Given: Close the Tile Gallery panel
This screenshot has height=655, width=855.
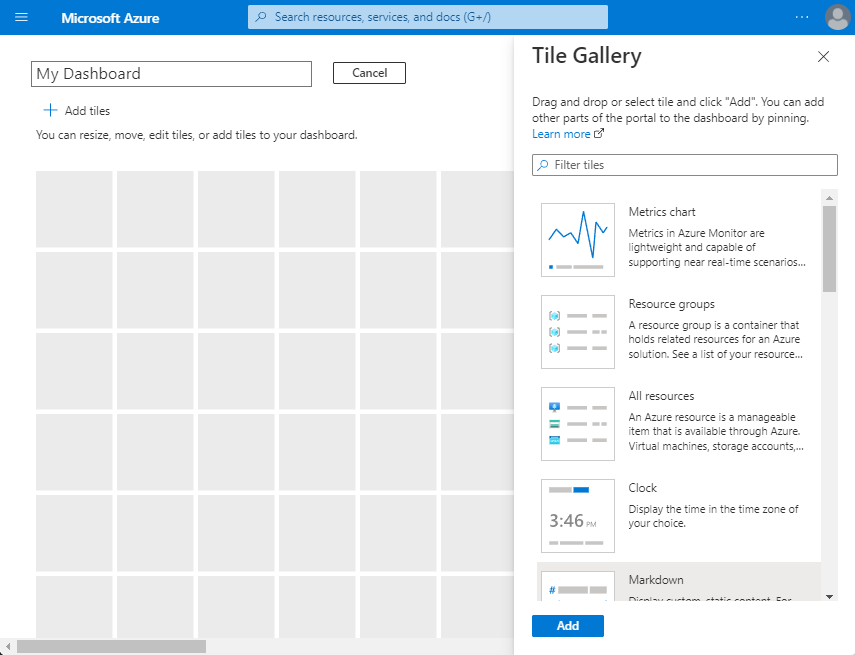Looking at the screenshot, I should [x=823, y=56].
